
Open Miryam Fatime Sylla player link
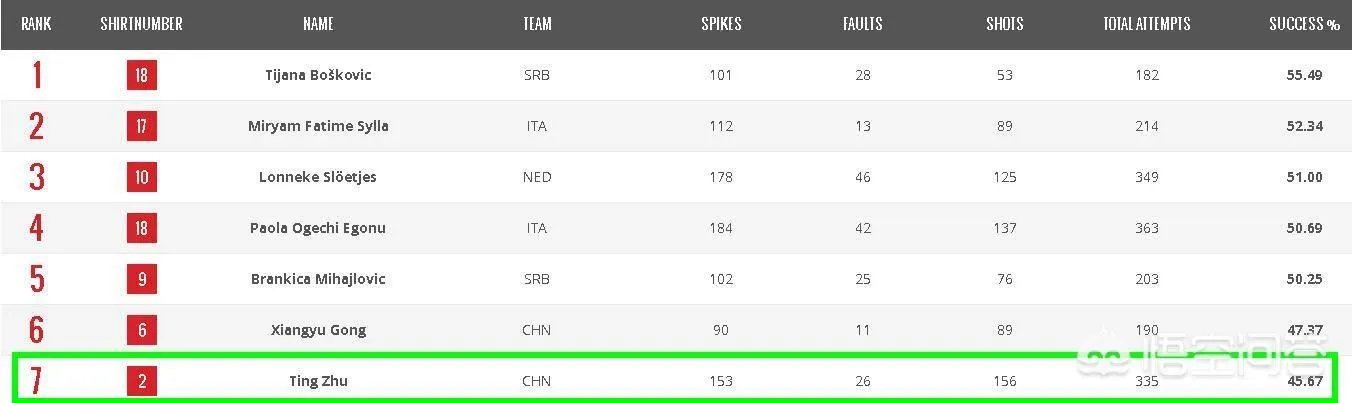pyautogui.click(x=318, y=126)
